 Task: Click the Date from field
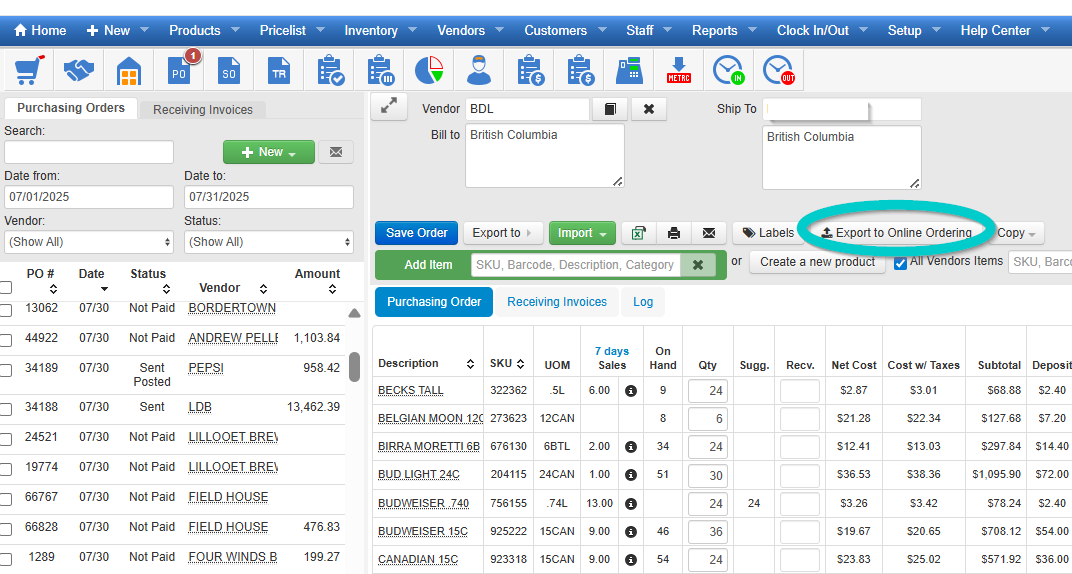click(89, 197)
